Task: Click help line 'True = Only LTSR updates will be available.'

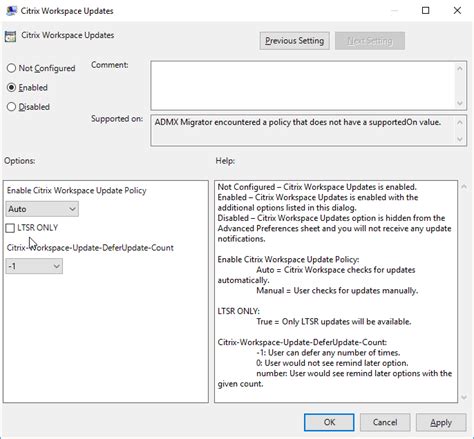Action: [x=334, y=322]
